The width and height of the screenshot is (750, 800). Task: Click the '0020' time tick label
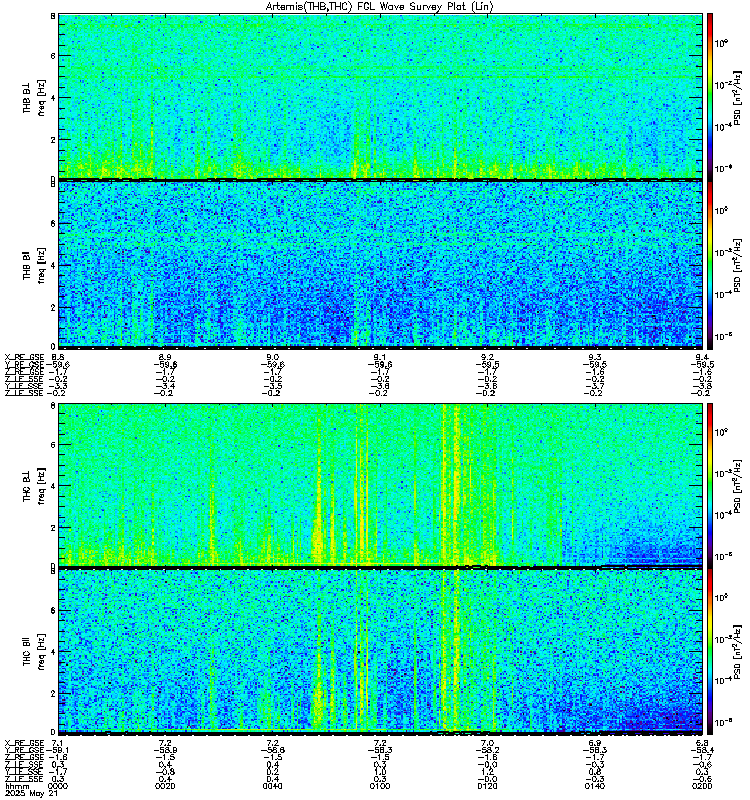(165, 786)
